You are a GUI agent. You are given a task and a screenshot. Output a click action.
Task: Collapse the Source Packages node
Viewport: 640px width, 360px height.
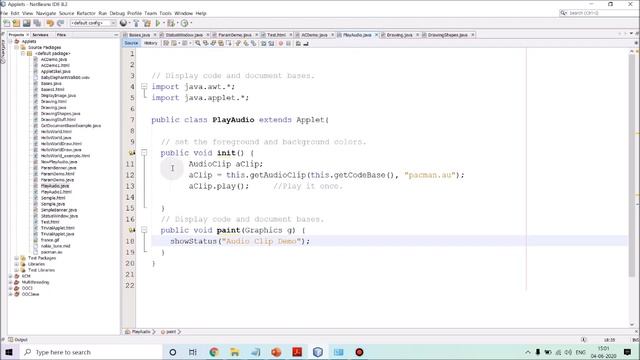click(x=17, y=47)
